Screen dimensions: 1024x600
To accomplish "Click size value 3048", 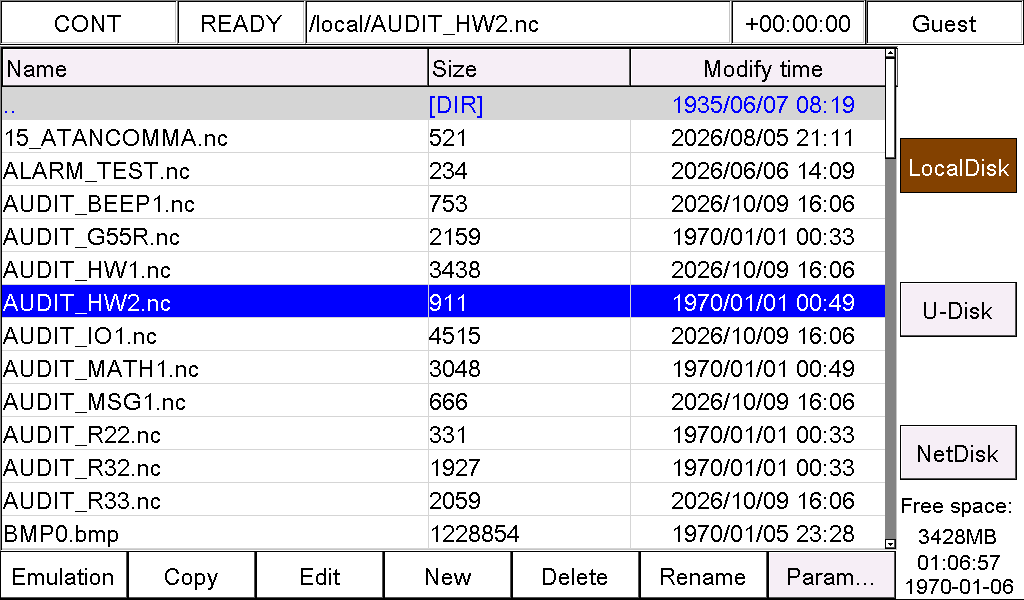I will (455, 369).
